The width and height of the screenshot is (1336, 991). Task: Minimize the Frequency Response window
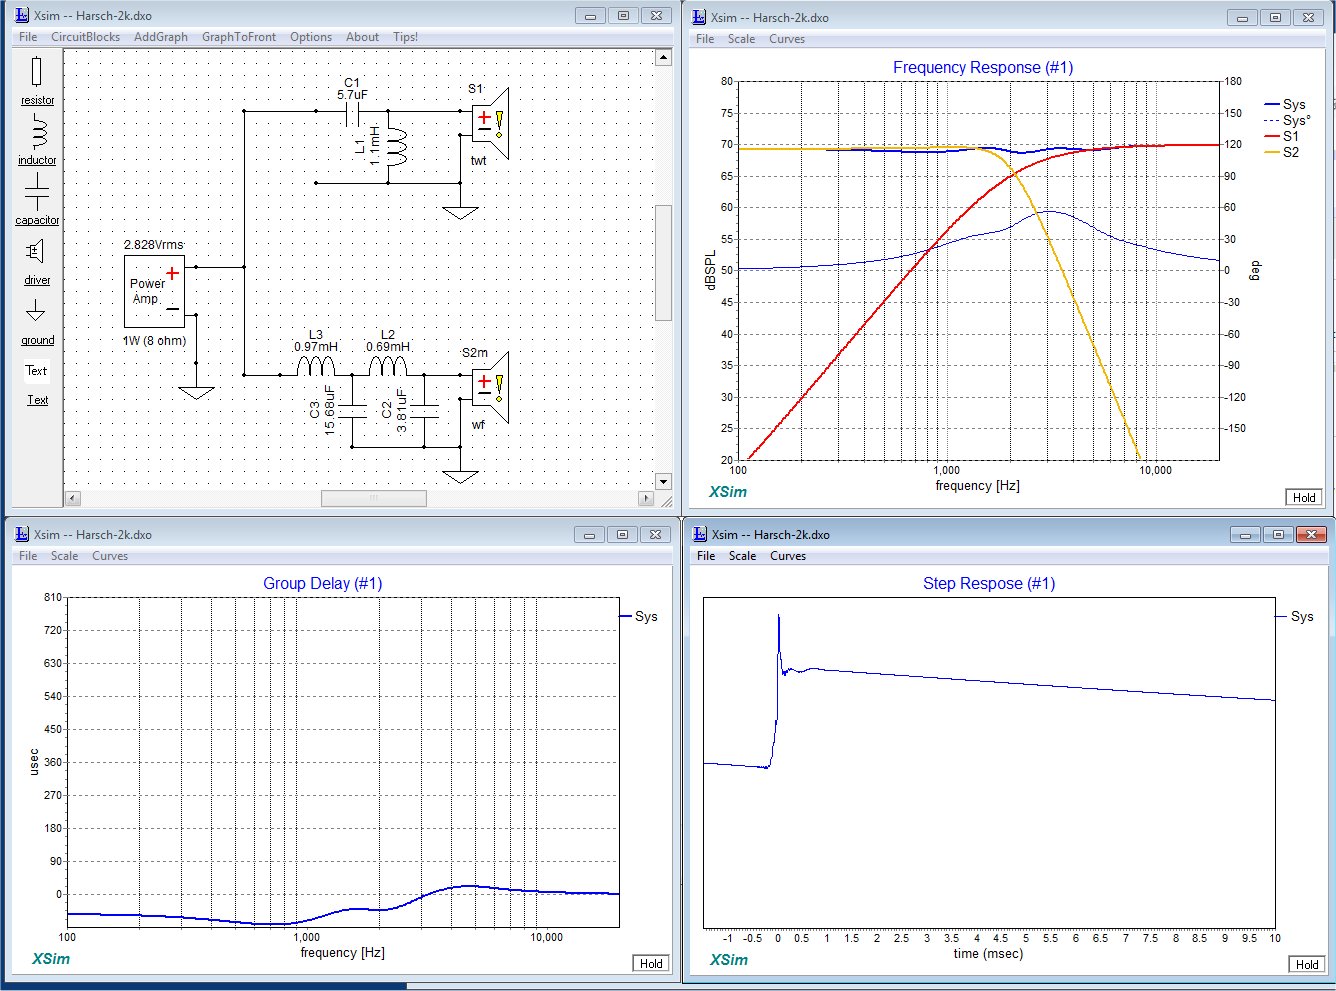1243,18
